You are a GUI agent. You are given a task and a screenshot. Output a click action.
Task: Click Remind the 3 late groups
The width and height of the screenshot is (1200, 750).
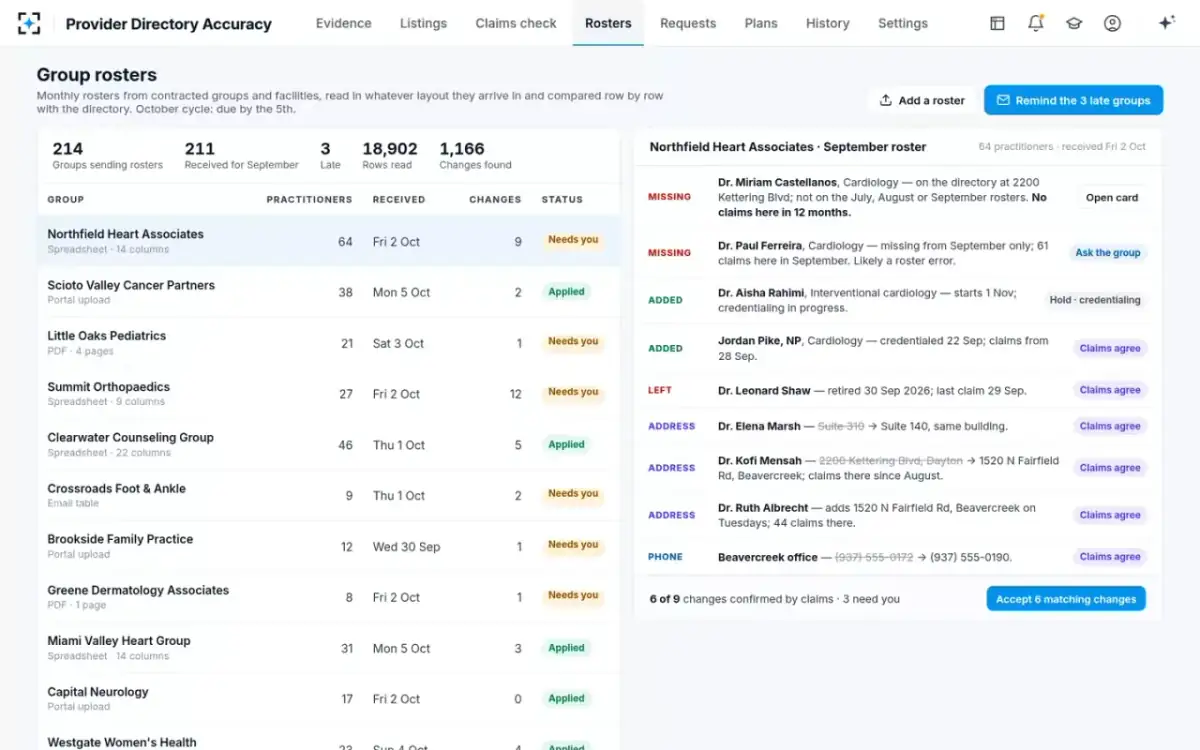(x=1073, y=100)
